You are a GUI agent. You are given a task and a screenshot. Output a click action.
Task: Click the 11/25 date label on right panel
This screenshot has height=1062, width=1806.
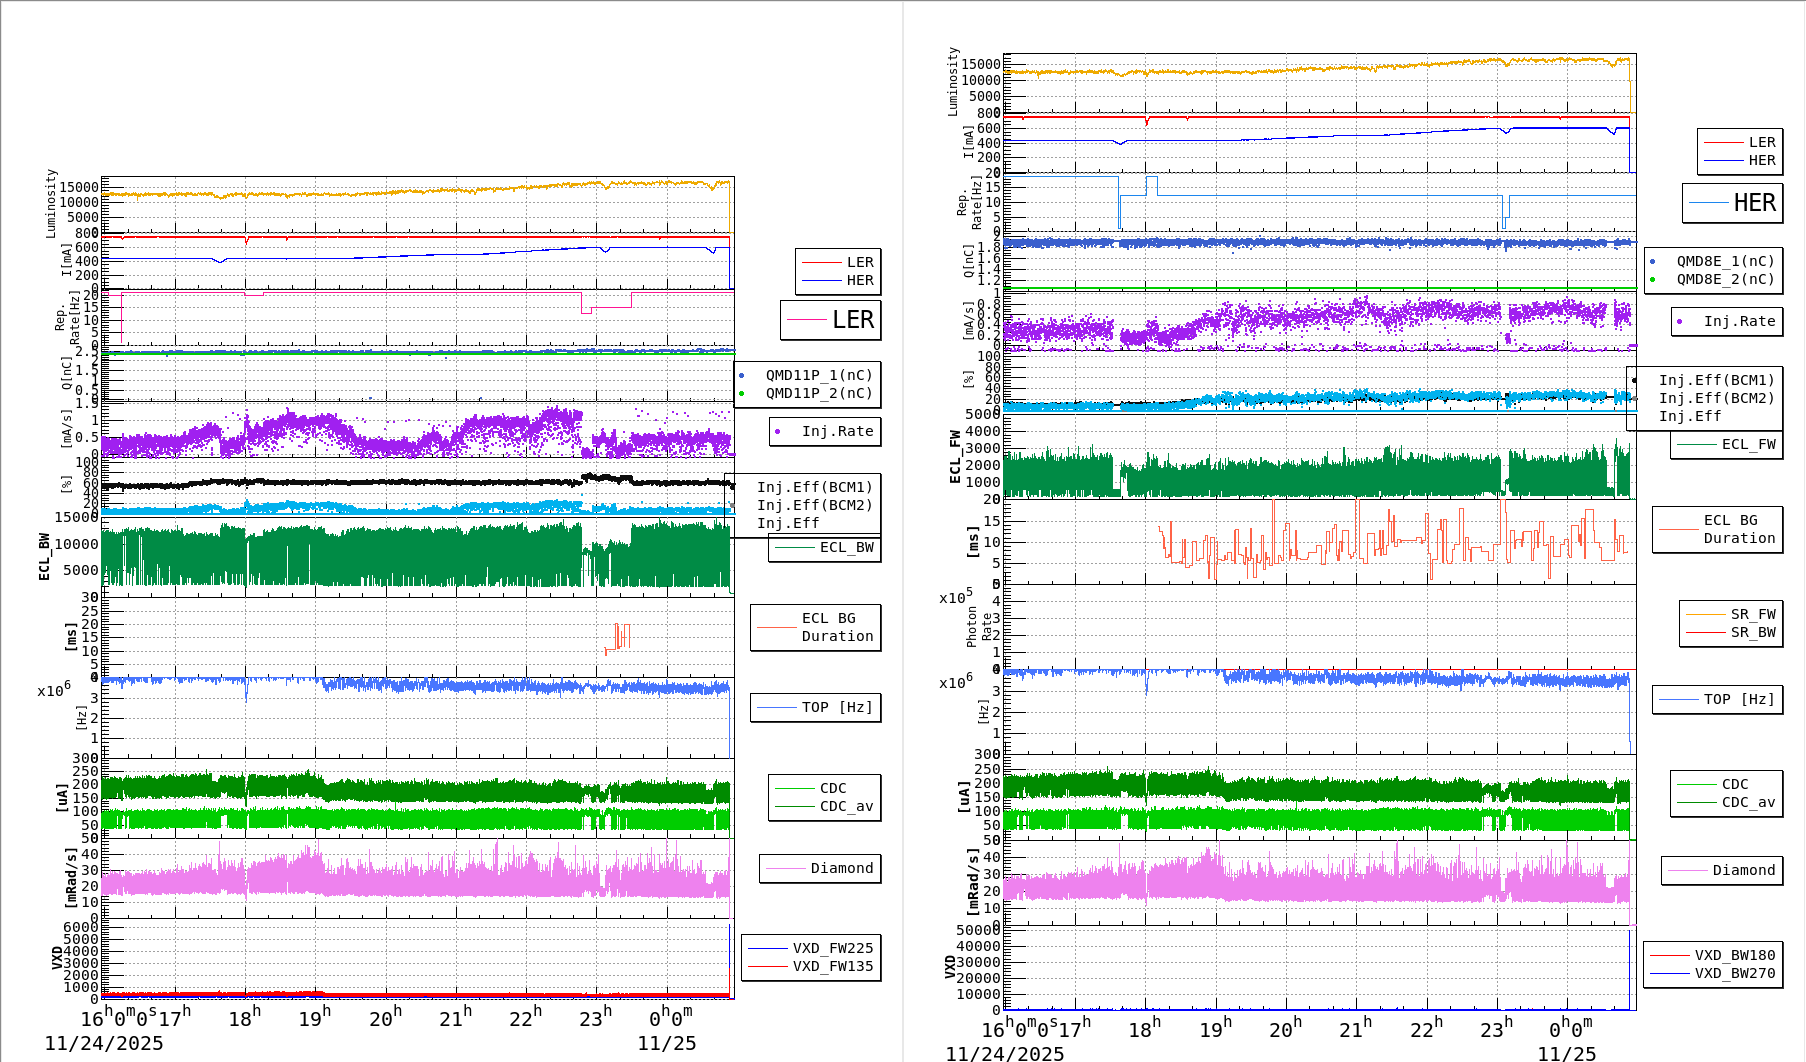[x=1569, y=1054]
